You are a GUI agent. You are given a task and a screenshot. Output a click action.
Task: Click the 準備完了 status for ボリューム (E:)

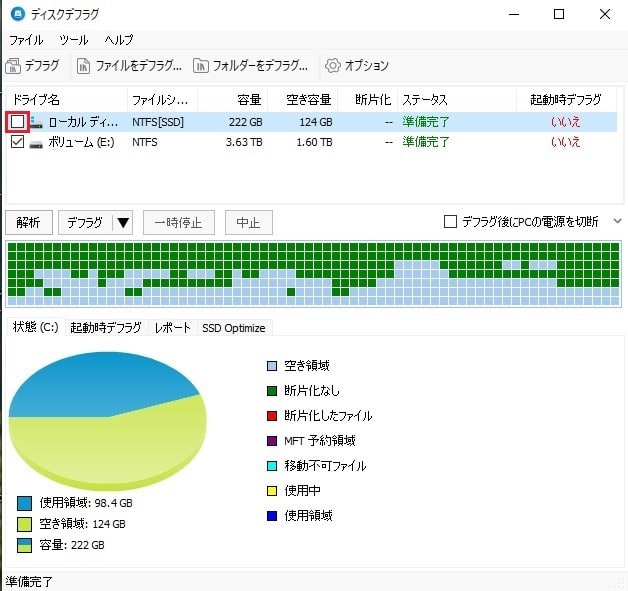point(426,142)
